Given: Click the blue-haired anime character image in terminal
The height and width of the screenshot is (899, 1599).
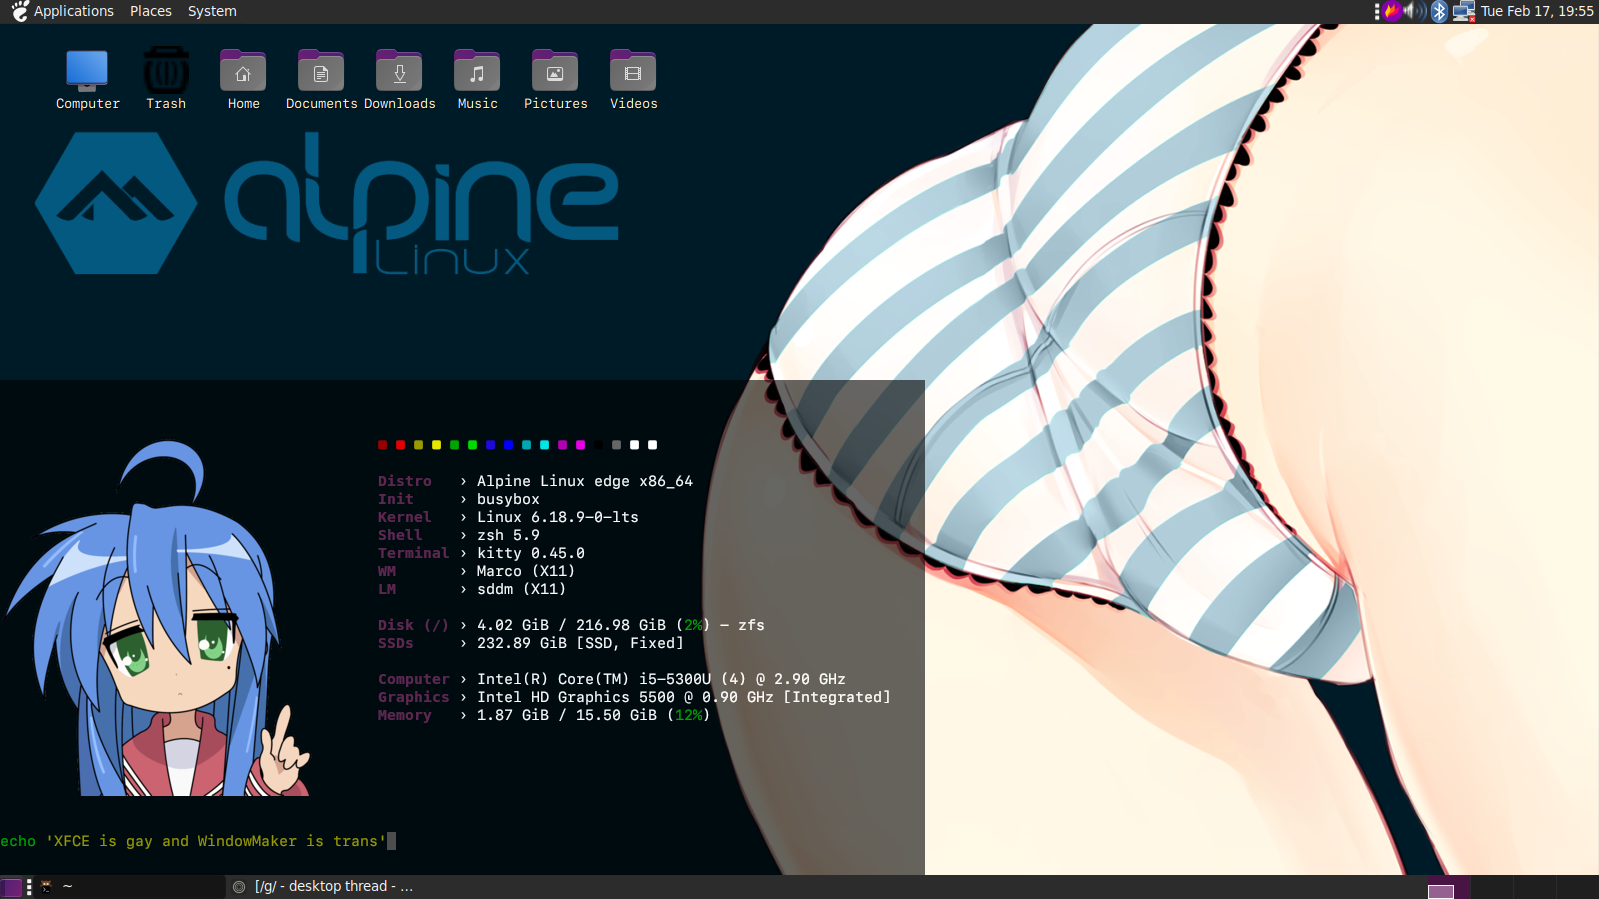Looking at the screenshot, I should coord(160,620).
